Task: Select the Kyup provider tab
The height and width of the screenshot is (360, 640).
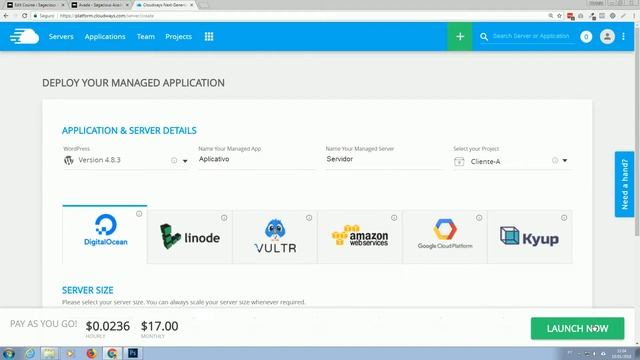Action: click(x=530, y=237)
